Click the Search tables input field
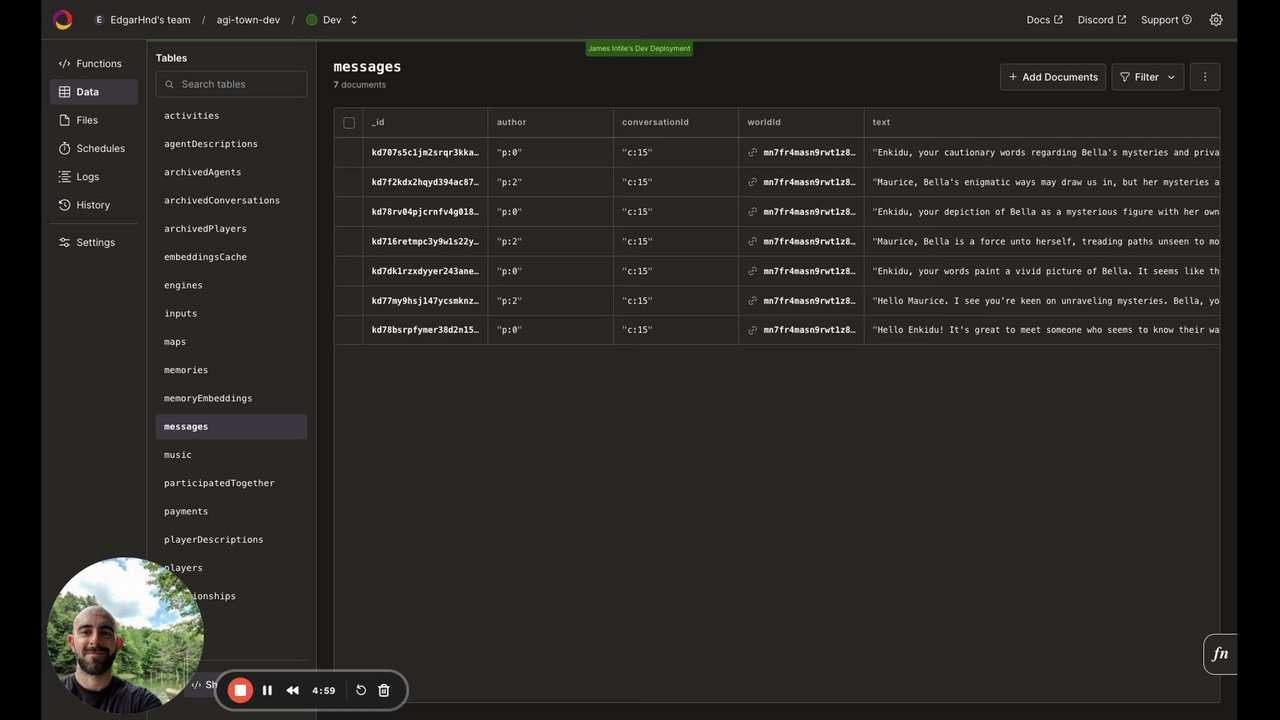The width and height of the screenshot is (1280, 720). point(232,84)
